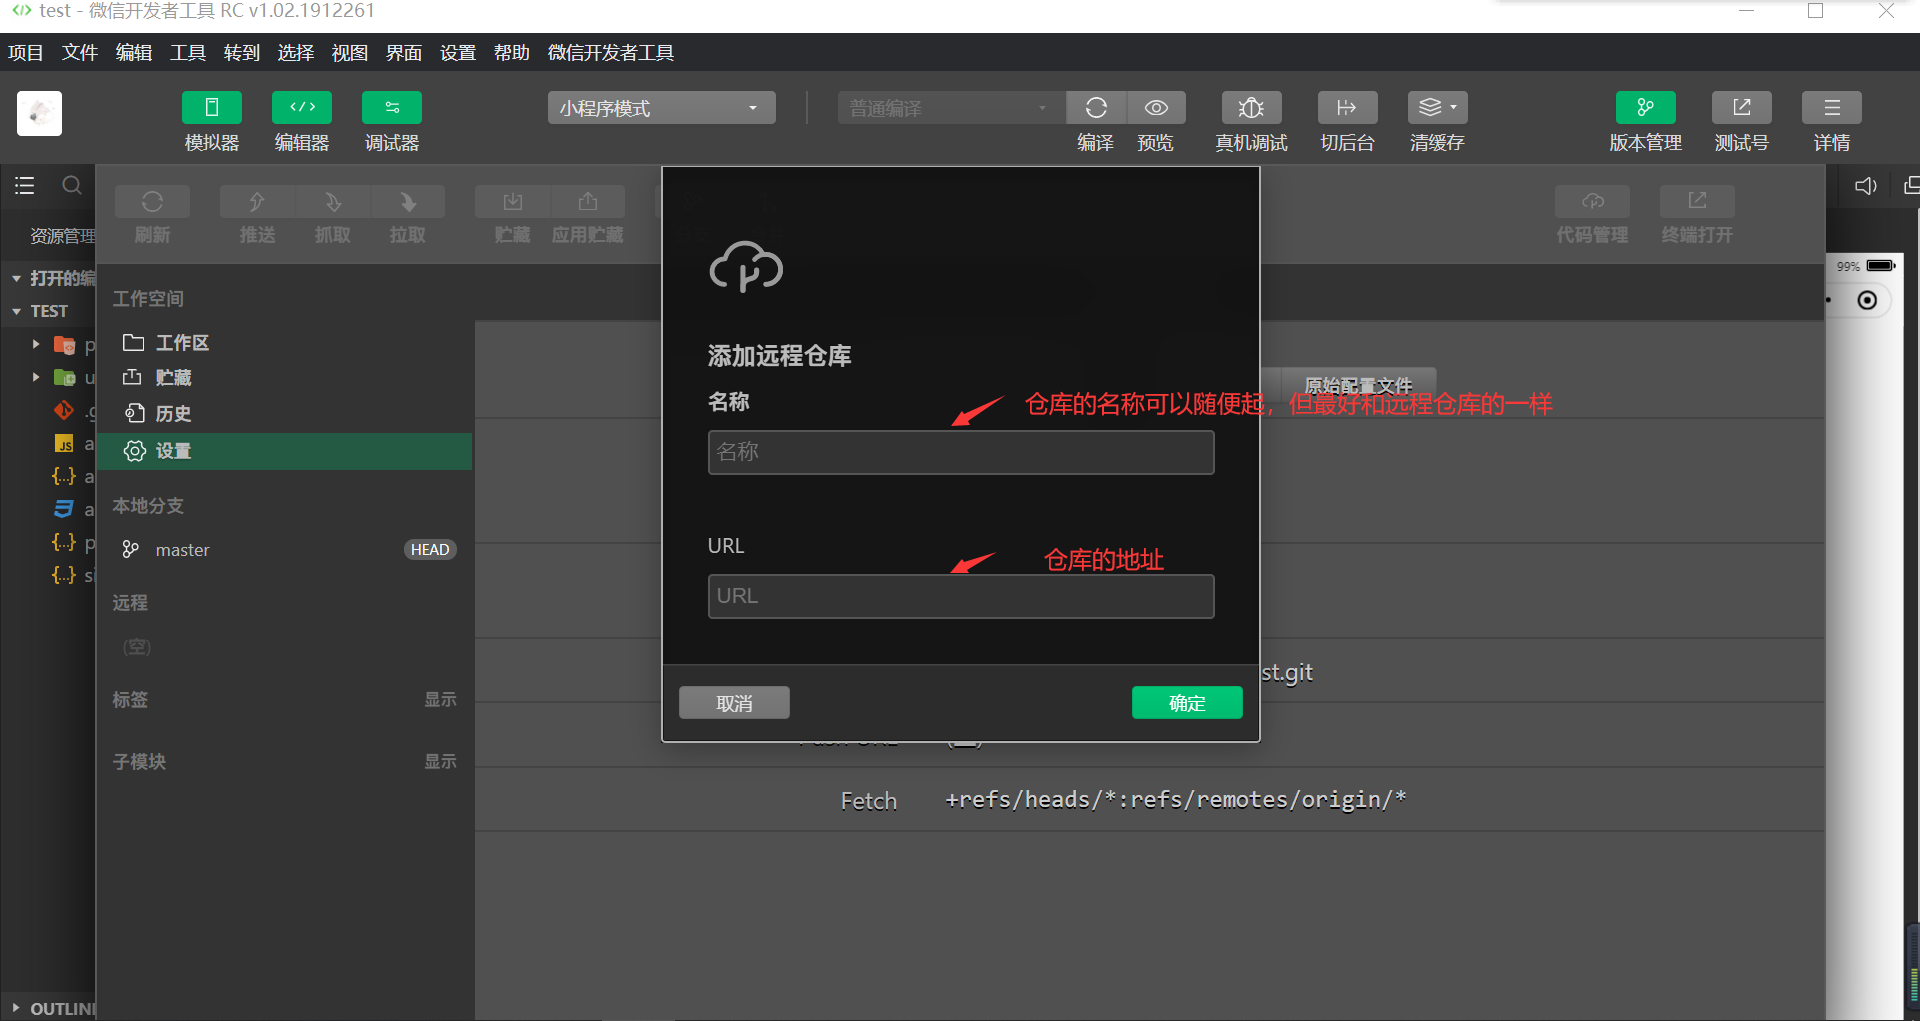The height and width of the screenshot is (1021, 1920).
Task: Show tags via 标签 显示 link
Action: click(x=440, y=699)
